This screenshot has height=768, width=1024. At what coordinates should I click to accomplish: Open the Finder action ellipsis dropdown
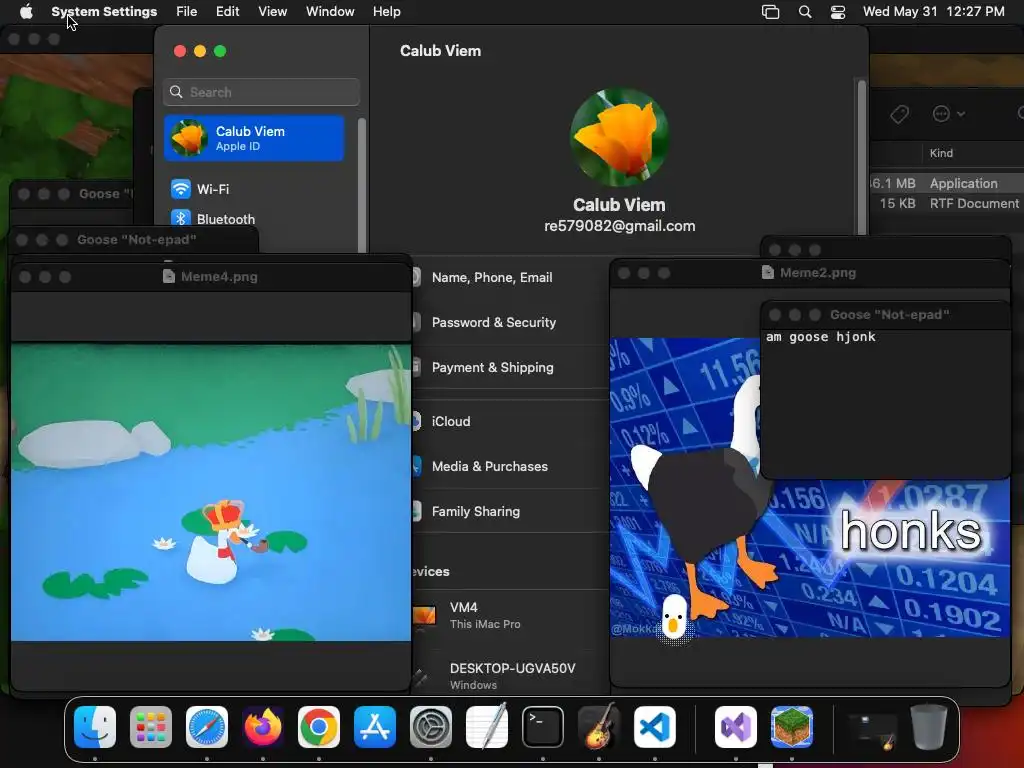[x=948, y=114]
